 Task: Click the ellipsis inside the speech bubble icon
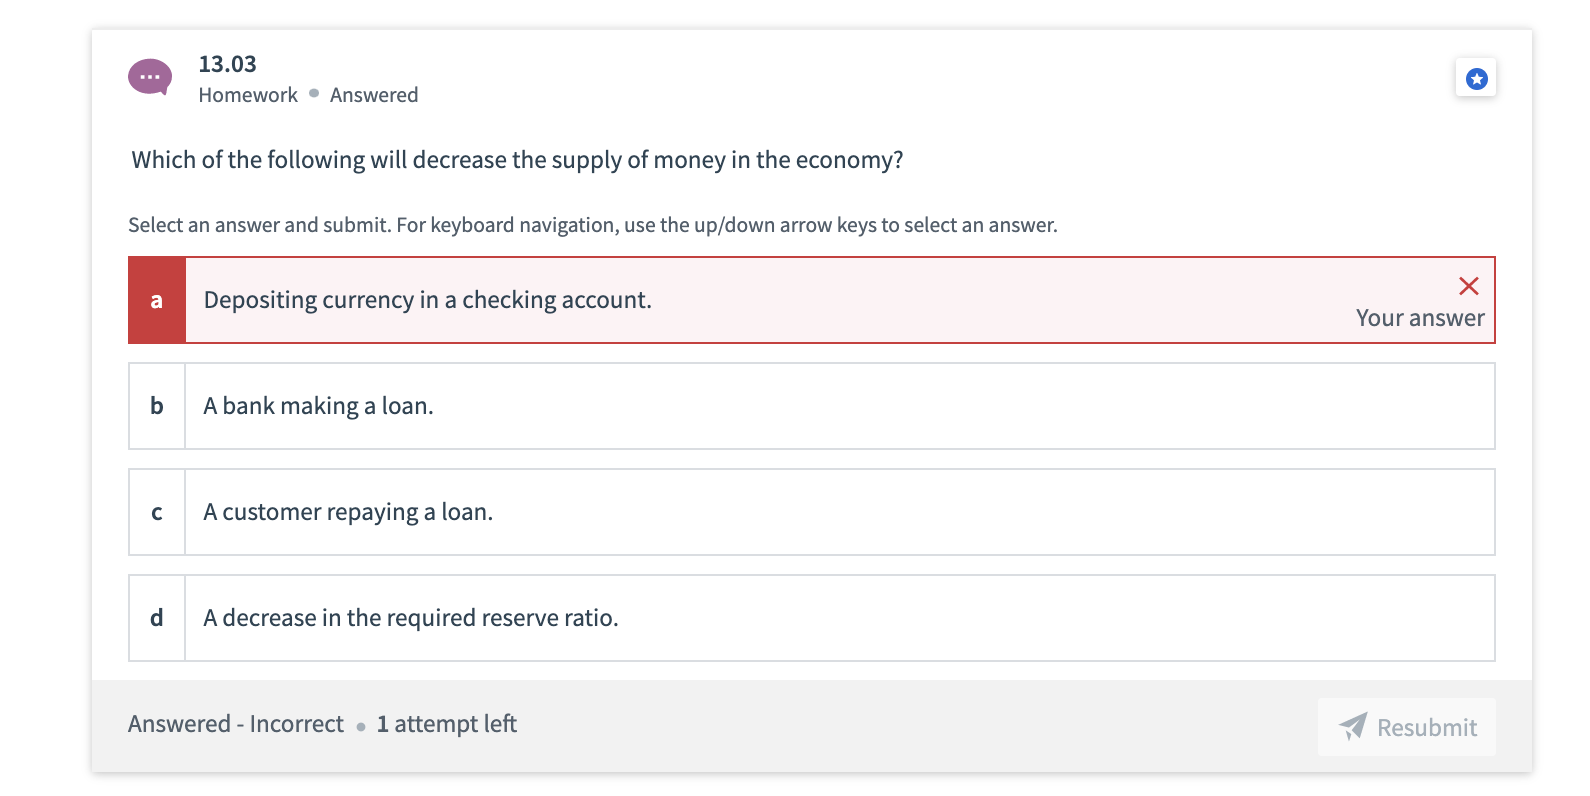tap(149, 75)
